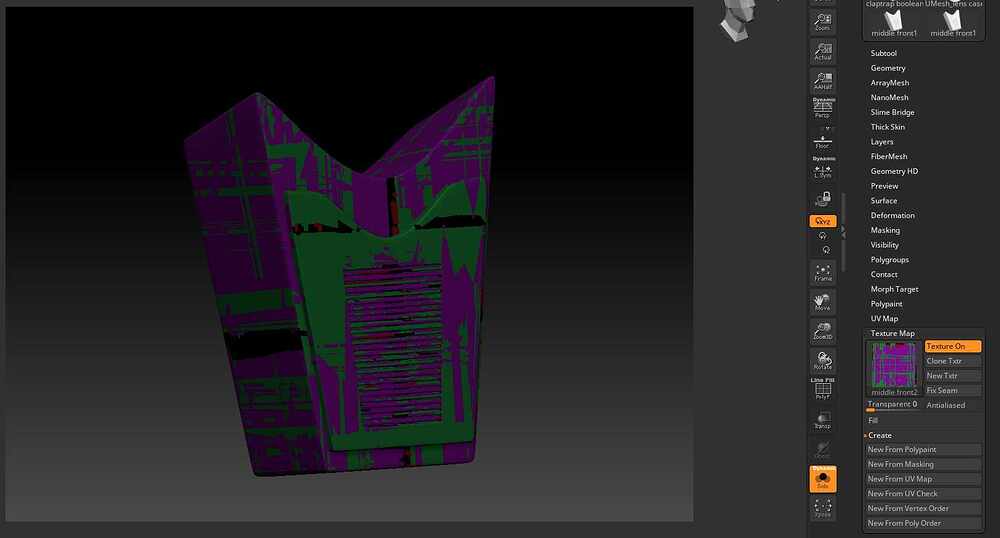This screenshot has width=1000, height=538.
Task: Expand the Subtool palette section
Action: coord(883,54)
